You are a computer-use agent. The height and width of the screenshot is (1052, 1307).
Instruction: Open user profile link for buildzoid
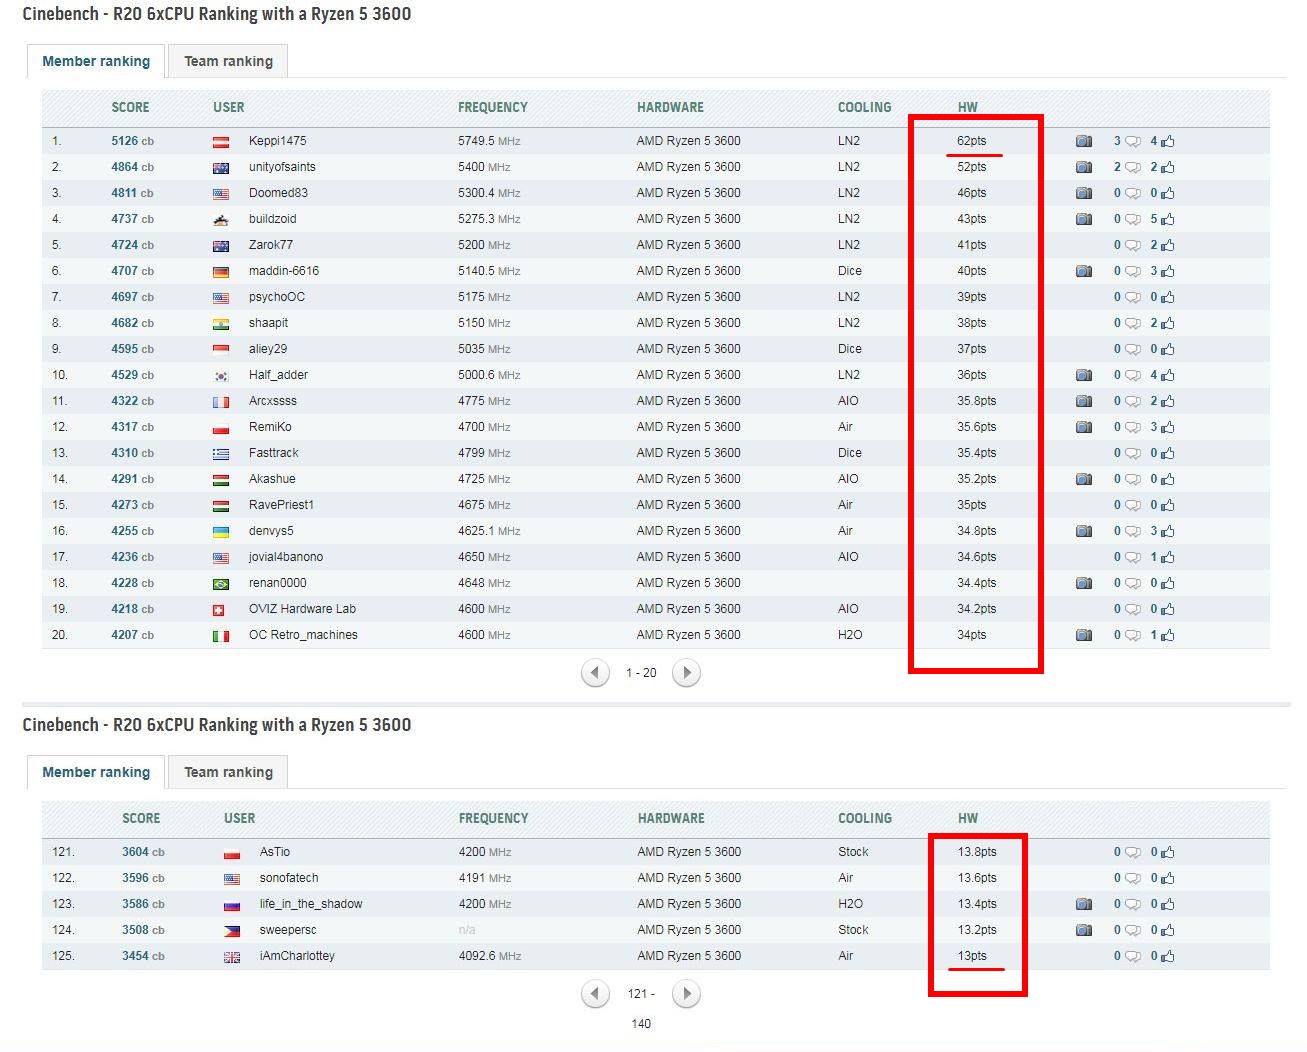pyautogui.click(x=272, y=219)
